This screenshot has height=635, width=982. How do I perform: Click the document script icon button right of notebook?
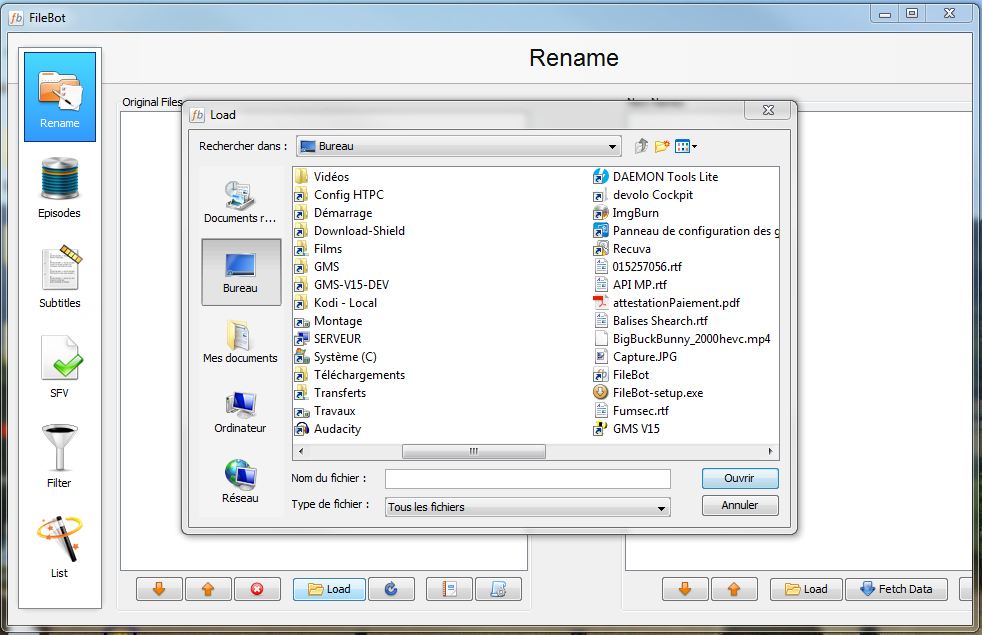499,589
